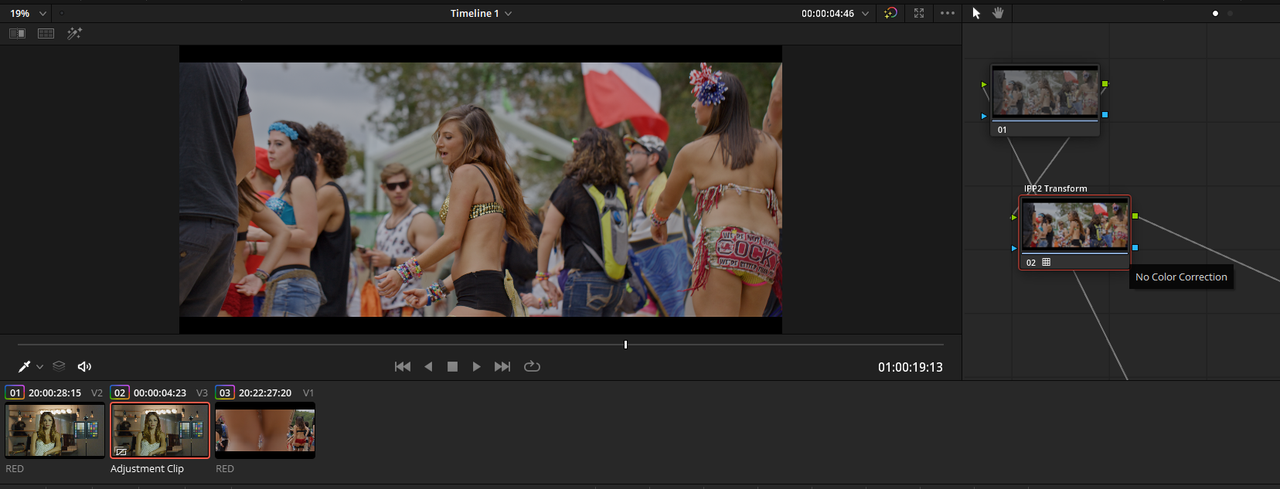Click the 03 clip number badge
Image resolution: width=1280 pixels, height=489 pixels.
pos(224,393)
